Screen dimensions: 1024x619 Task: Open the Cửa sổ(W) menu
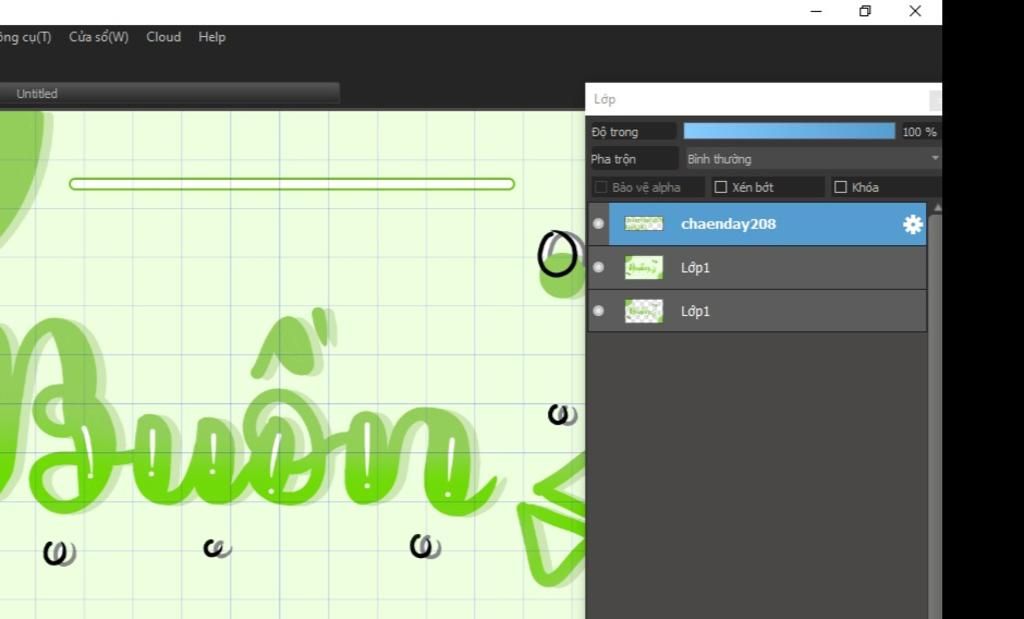[99, 37]
